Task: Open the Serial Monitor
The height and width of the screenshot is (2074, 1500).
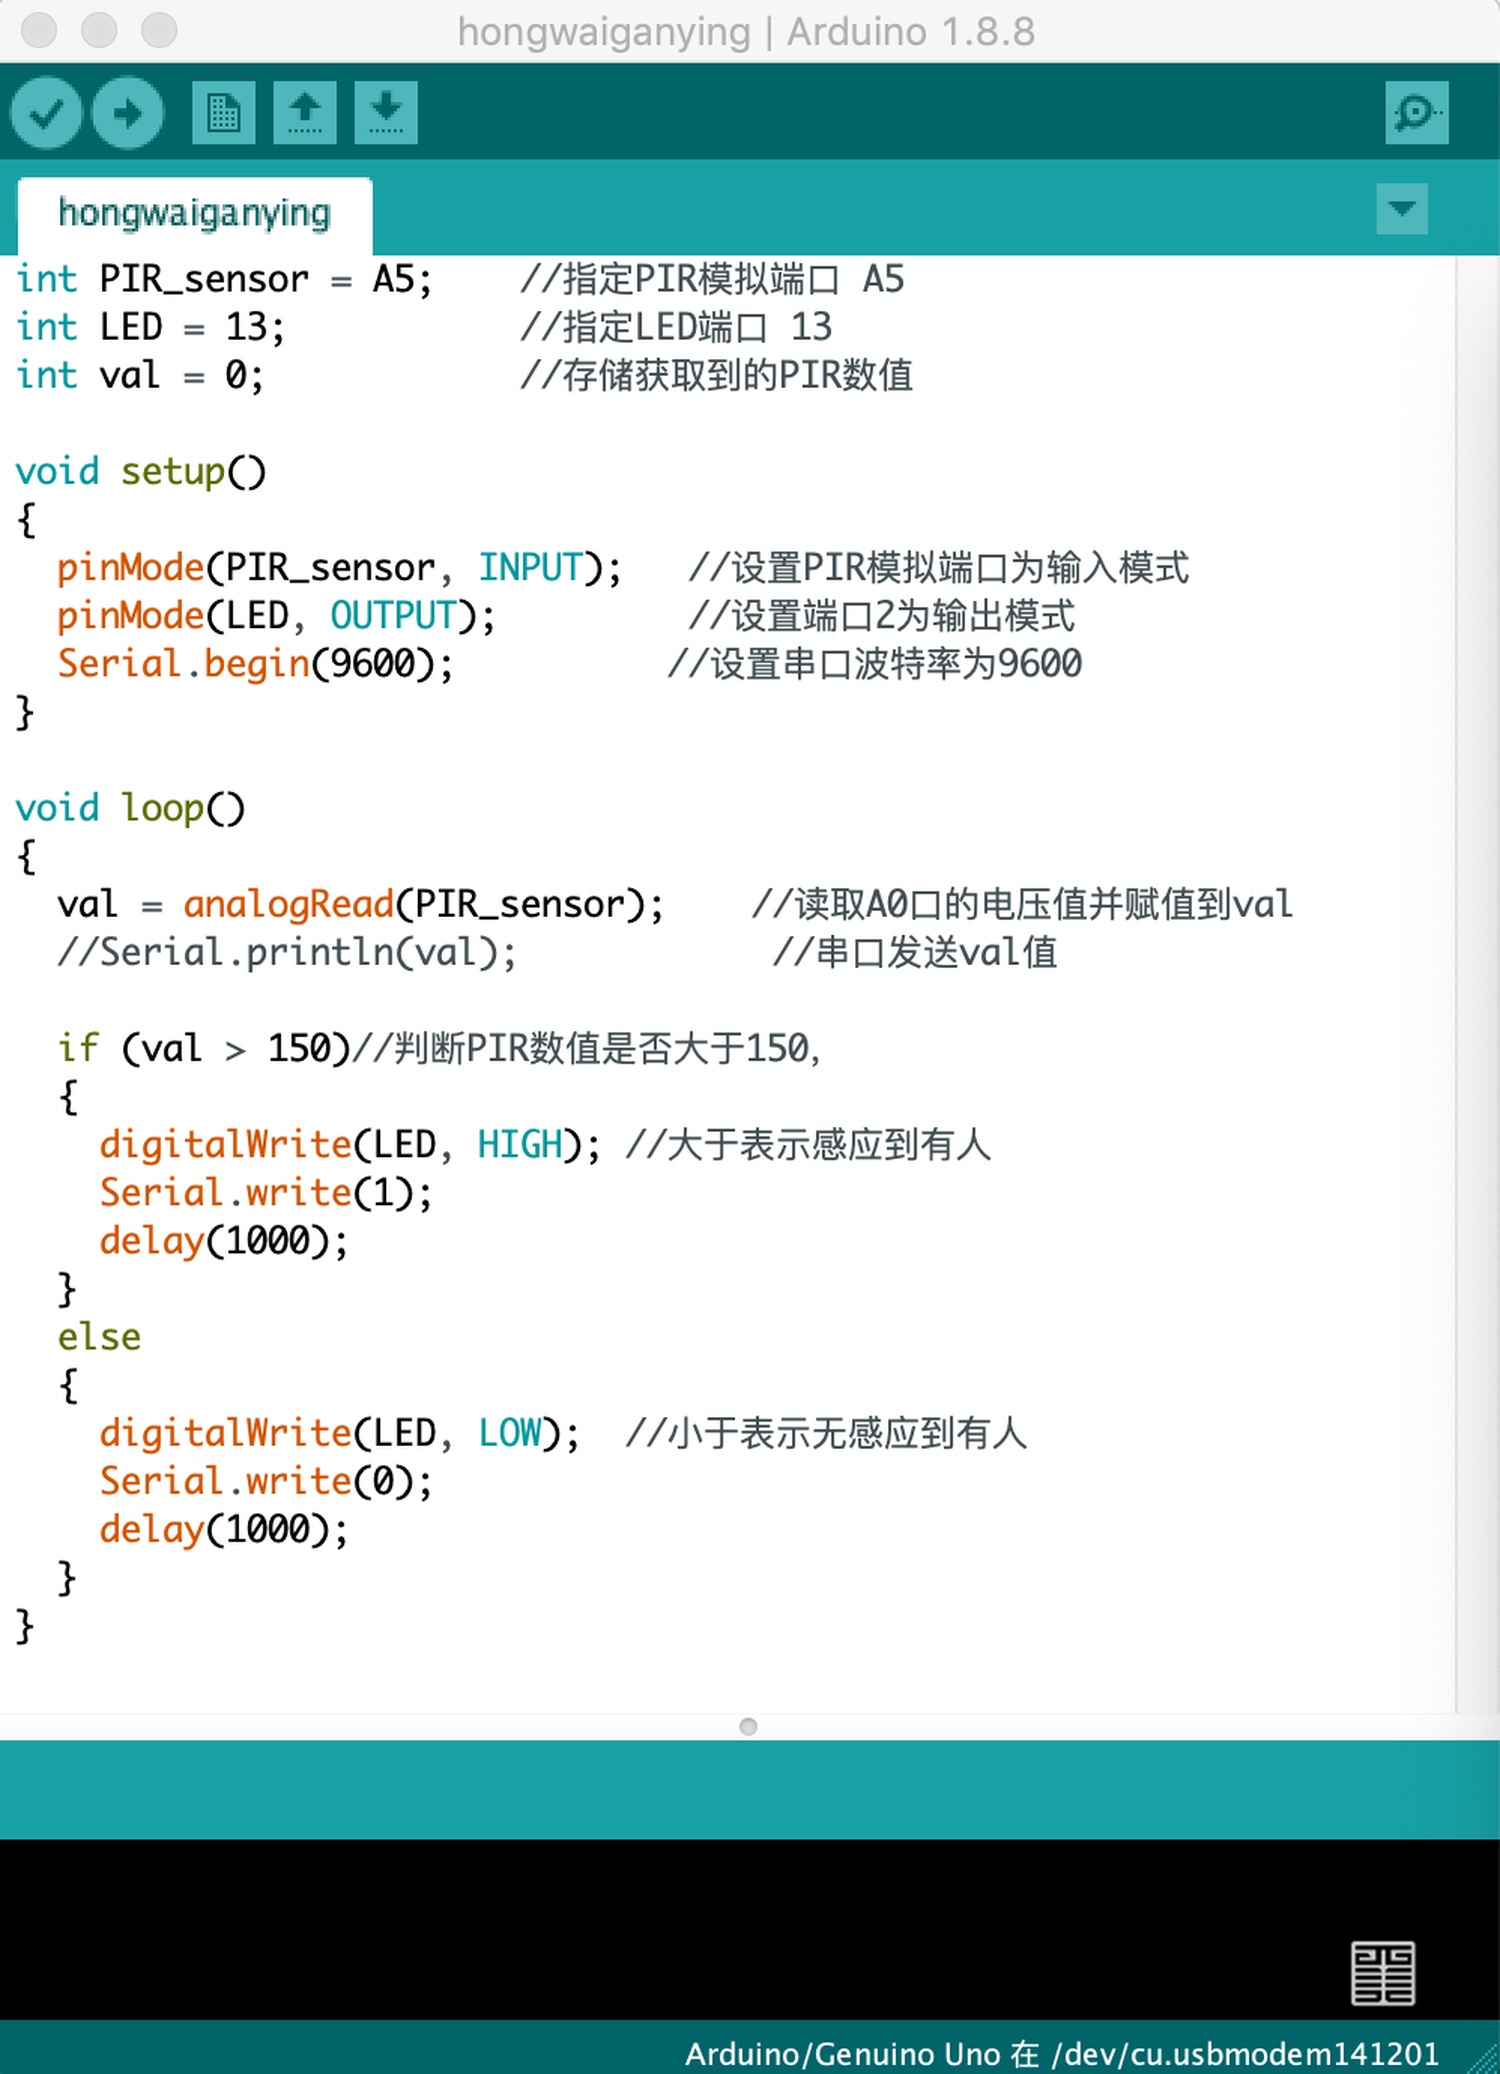Action: 1416,113
